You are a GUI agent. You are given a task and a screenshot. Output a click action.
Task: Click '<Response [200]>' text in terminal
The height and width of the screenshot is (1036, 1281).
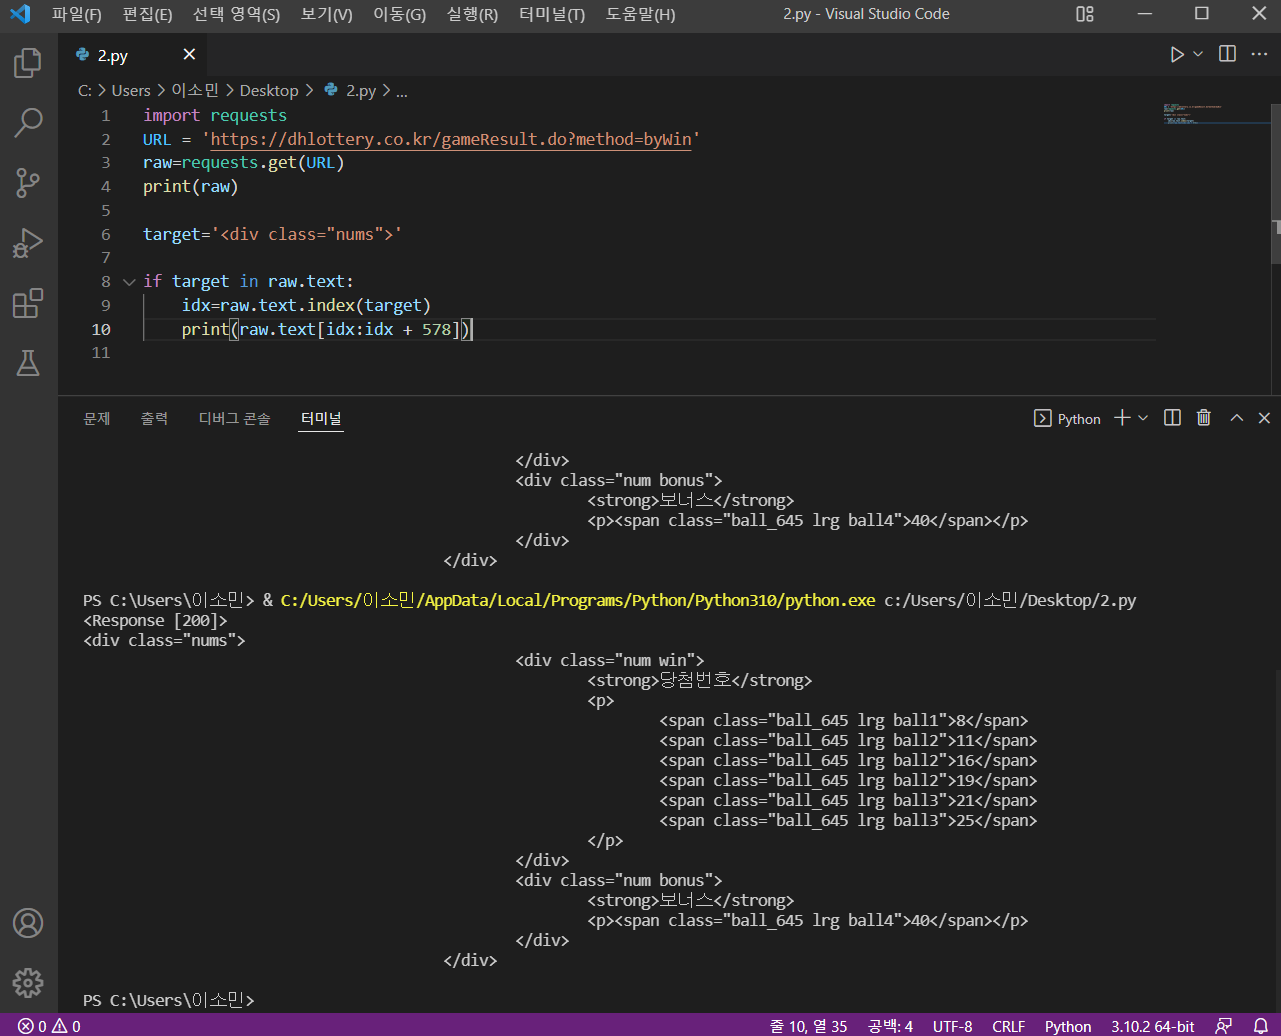(x=155, y=620)
